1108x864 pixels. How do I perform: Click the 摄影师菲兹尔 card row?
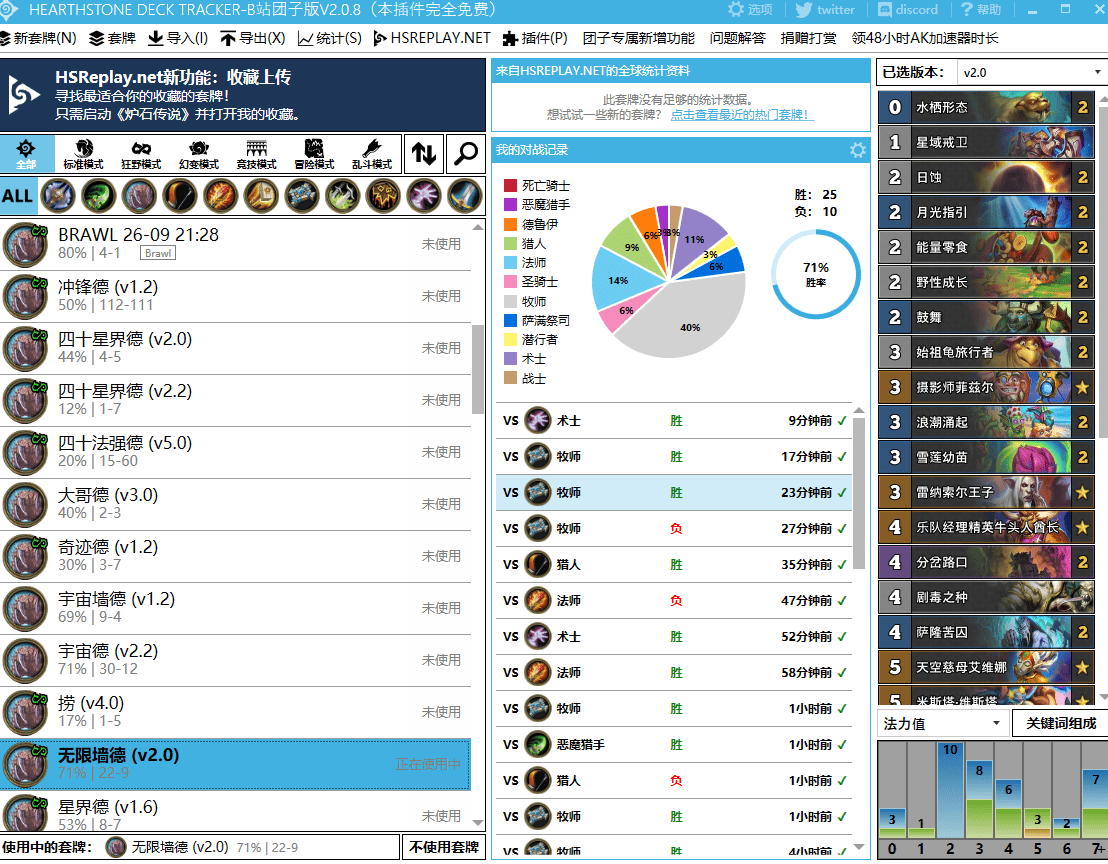(986, 387)
